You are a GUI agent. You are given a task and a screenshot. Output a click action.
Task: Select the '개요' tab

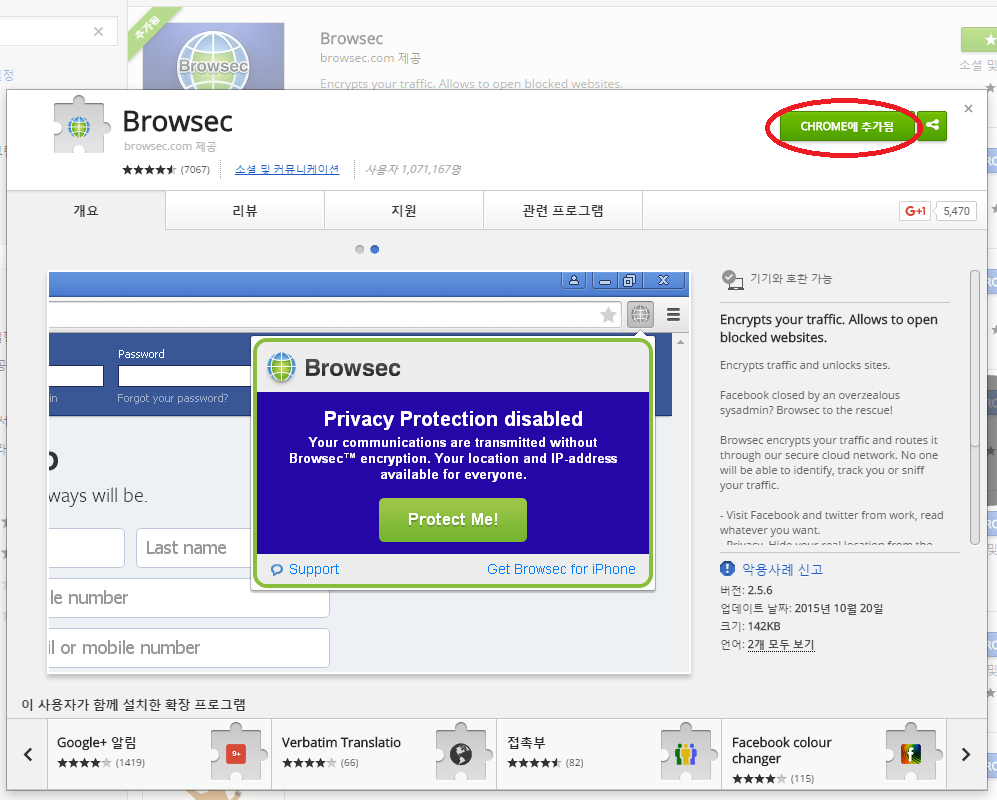pyautogui.click(x=86, y=210)
